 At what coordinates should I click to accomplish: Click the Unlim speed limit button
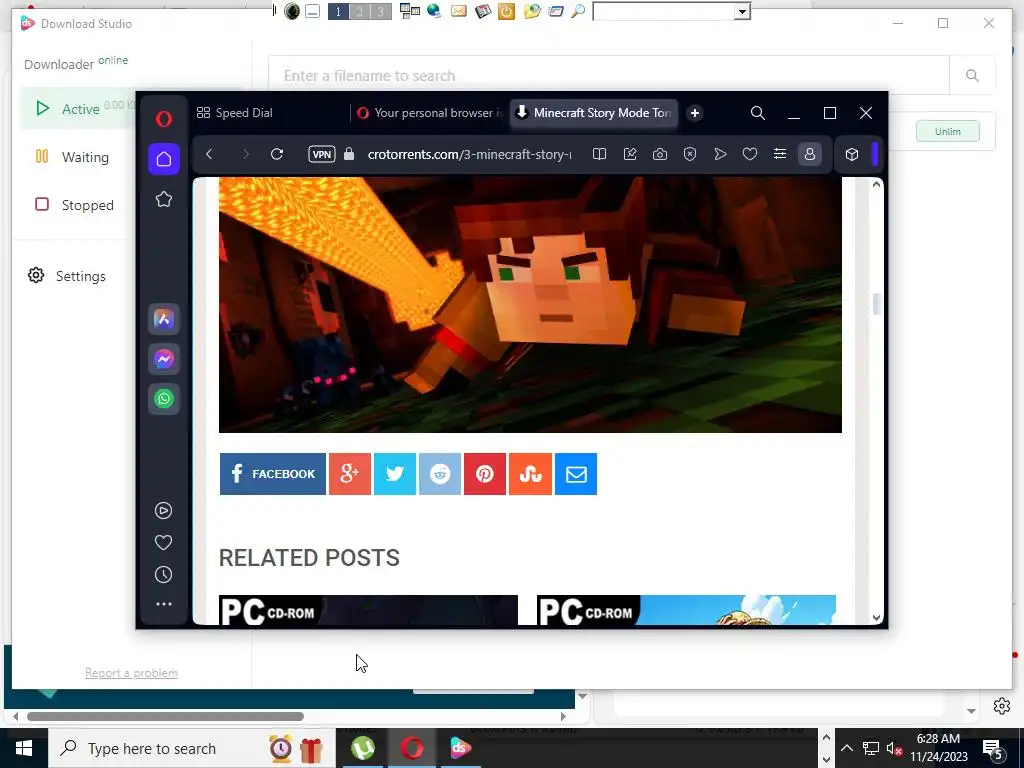click(948, 131)
